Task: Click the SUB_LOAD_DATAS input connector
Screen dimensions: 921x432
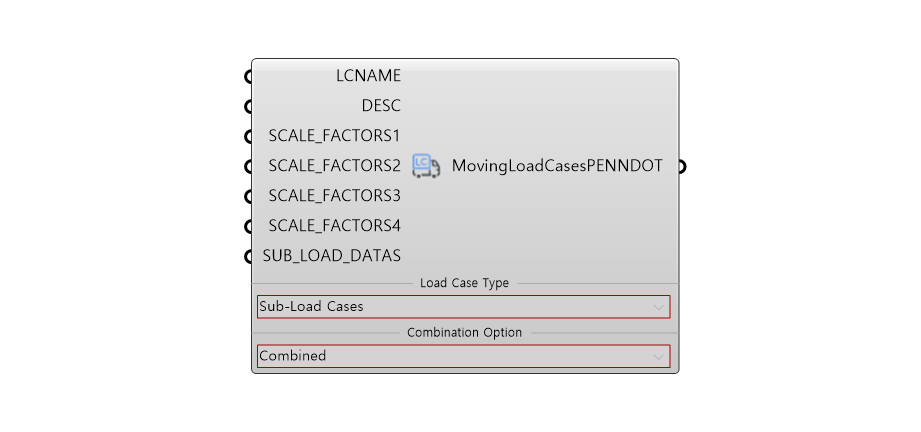Action: point(248,256)
